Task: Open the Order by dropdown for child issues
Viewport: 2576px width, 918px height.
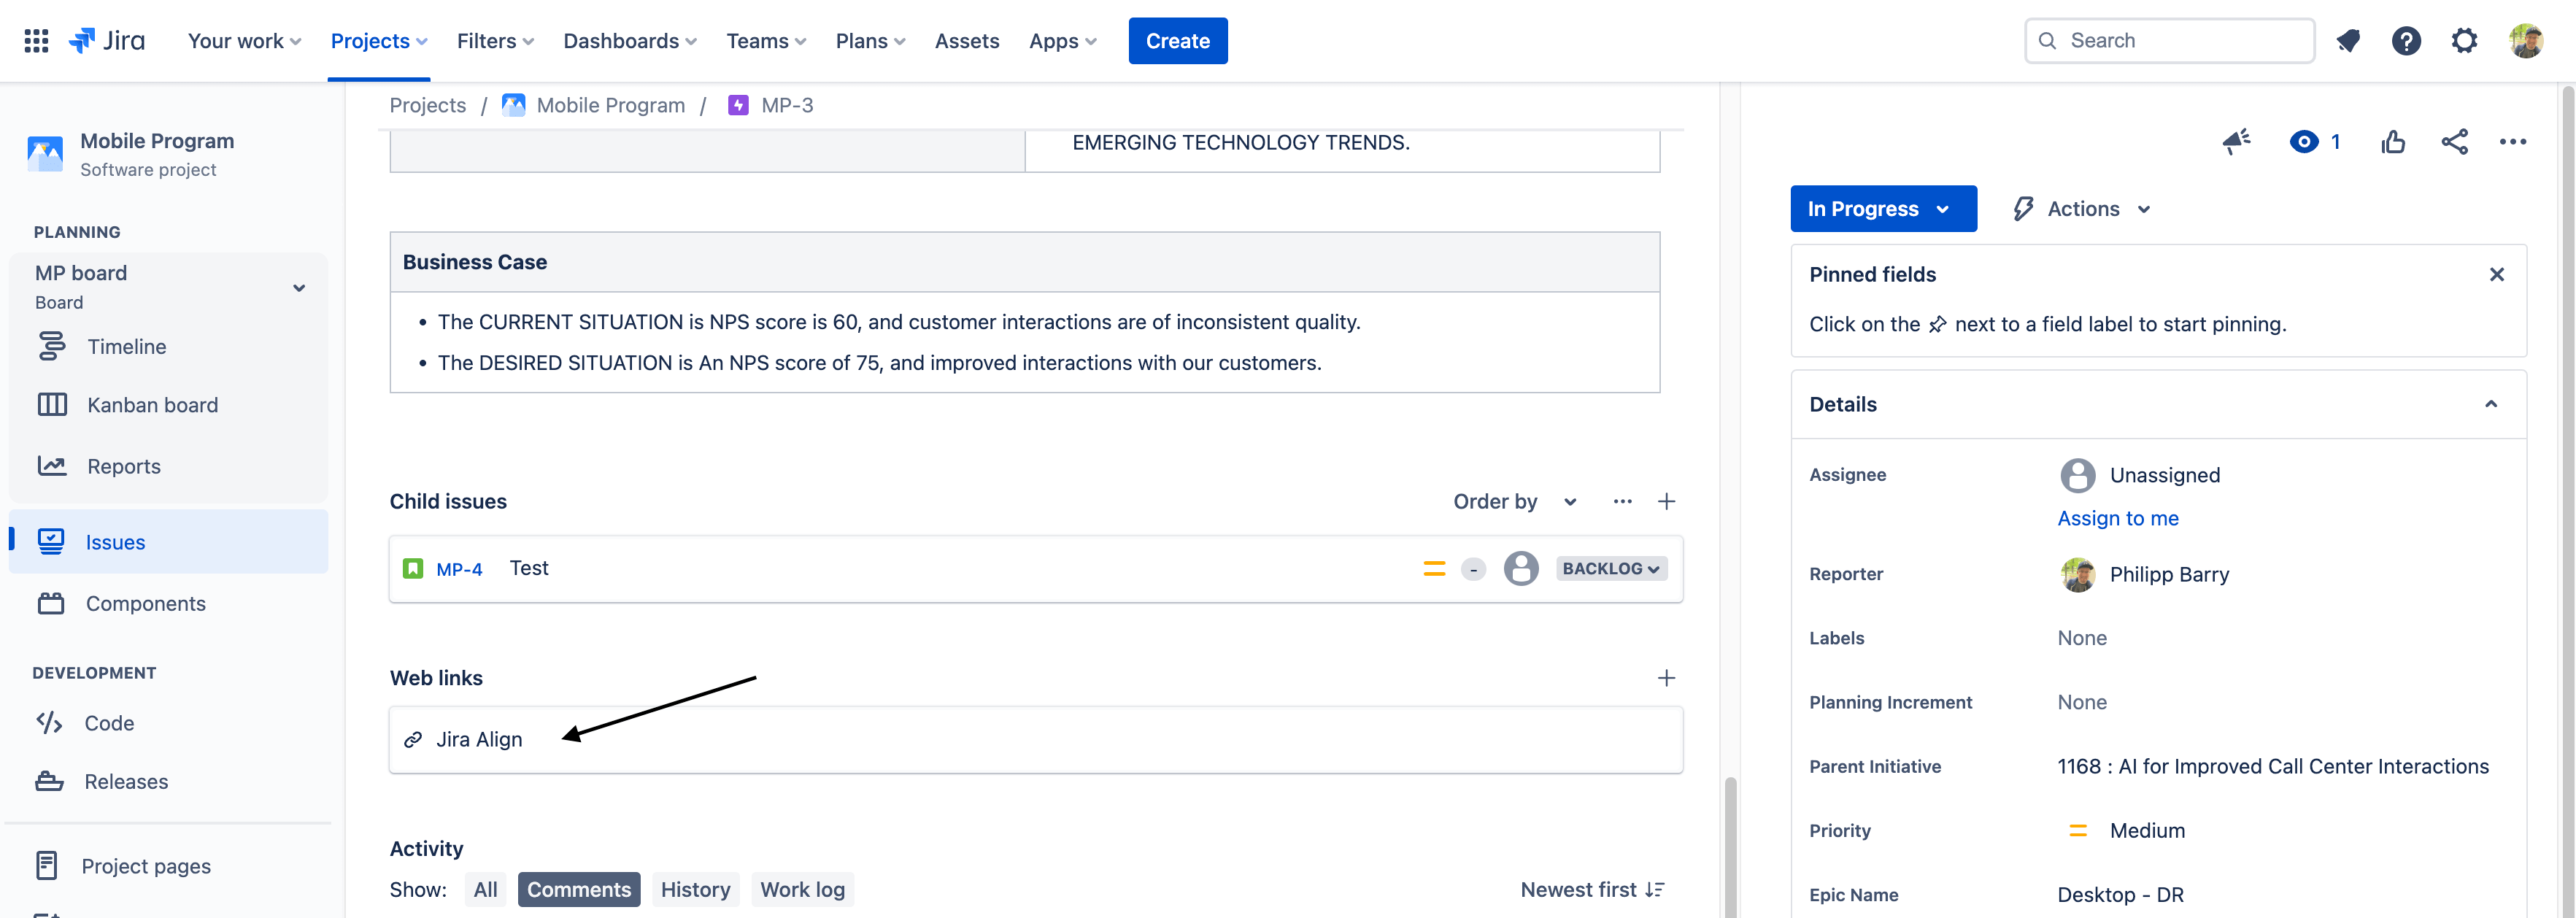Action: [x=1514, y=501]
